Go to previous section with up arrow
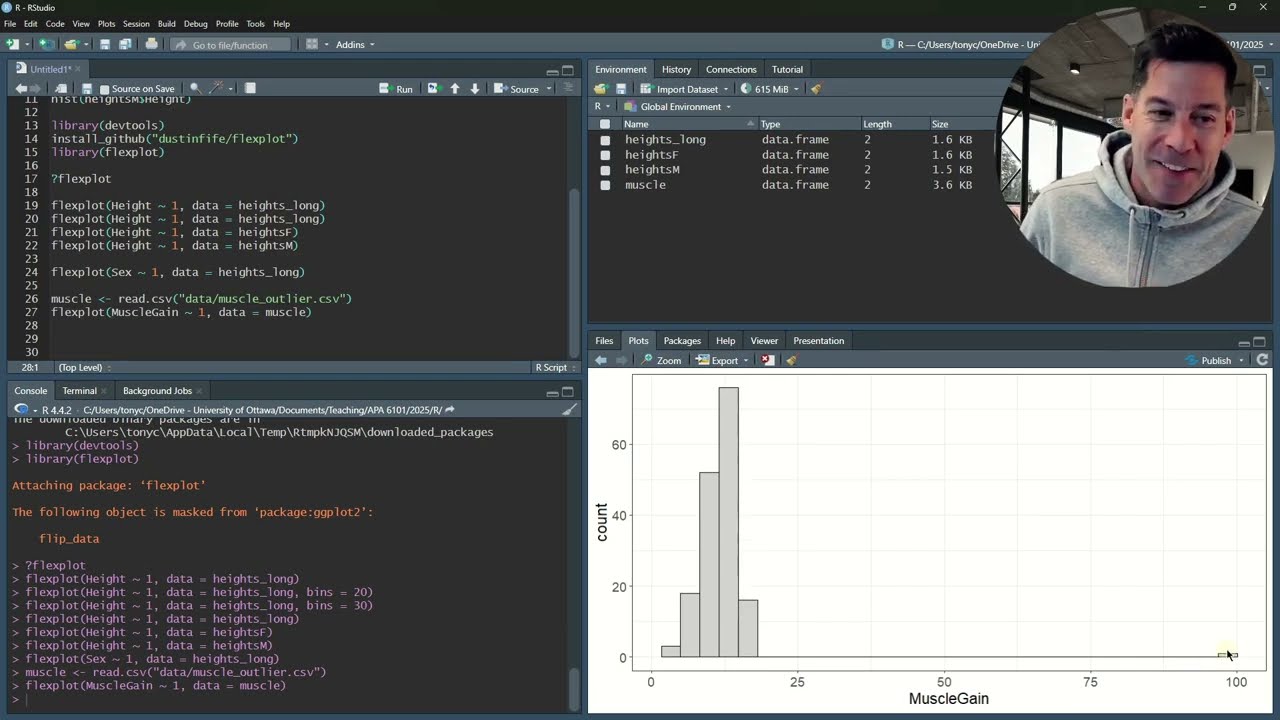Image resolution: width=1280 pixels, height=720 pixels. 455,89
